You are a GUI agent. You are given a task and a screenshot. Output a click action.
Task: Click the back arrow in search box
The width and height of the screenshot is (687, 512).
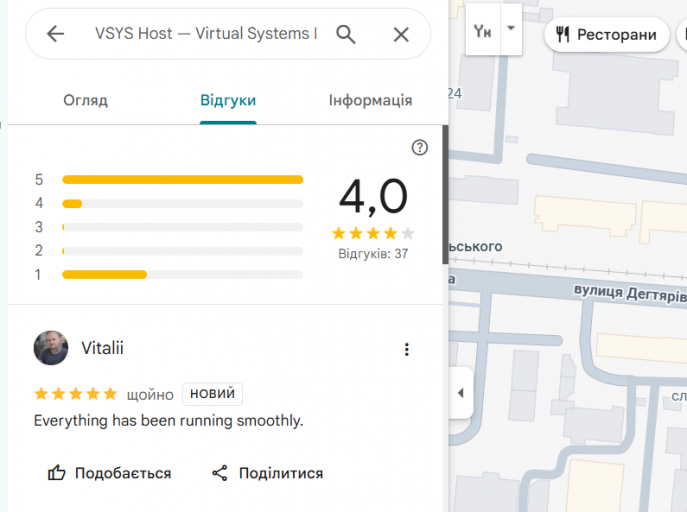(55, 34)
